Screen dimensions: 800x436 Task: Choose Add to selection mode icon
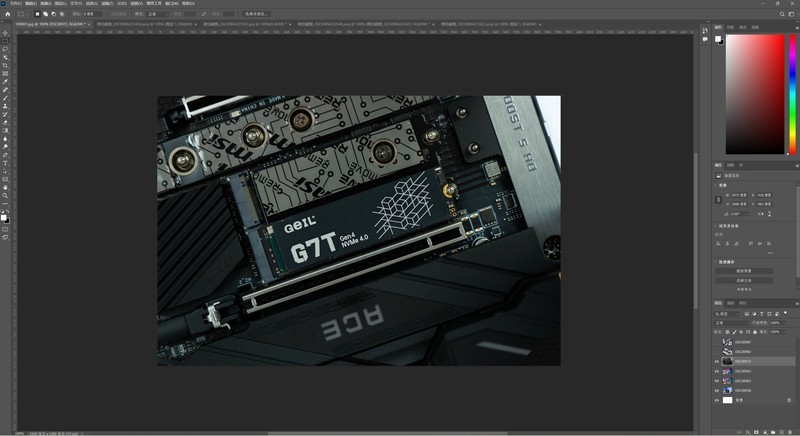point(45,14)
